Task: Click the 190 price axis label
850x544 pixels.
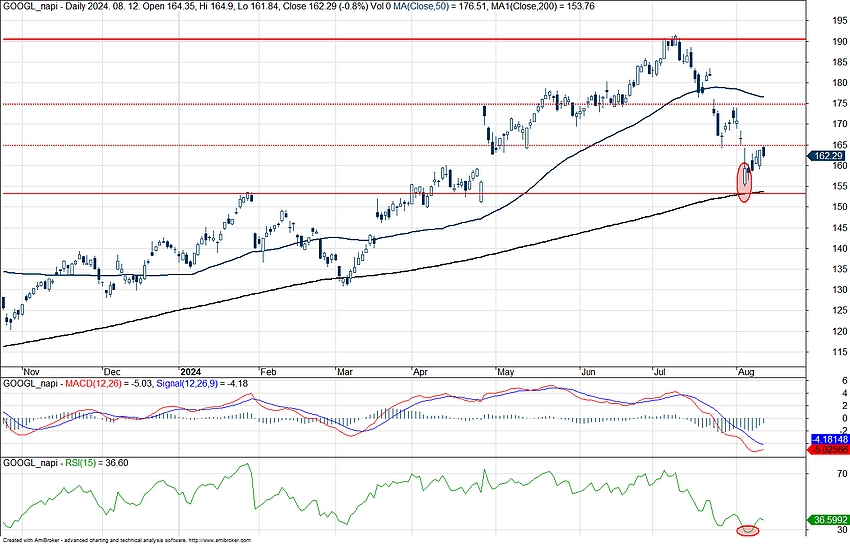Action: (839, 42)
